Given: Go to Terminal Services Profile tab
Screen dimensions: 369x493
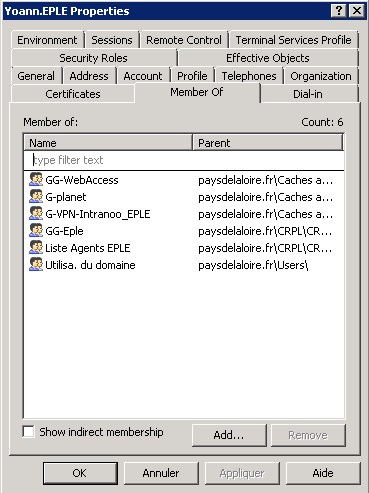Looking at the screenshot, I should (x=293, y=40).
